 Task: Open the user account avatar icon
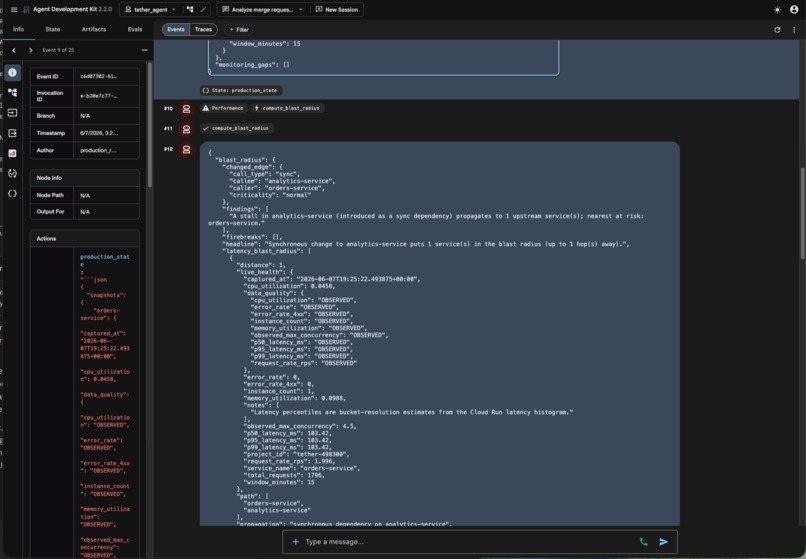pos(794,9)
